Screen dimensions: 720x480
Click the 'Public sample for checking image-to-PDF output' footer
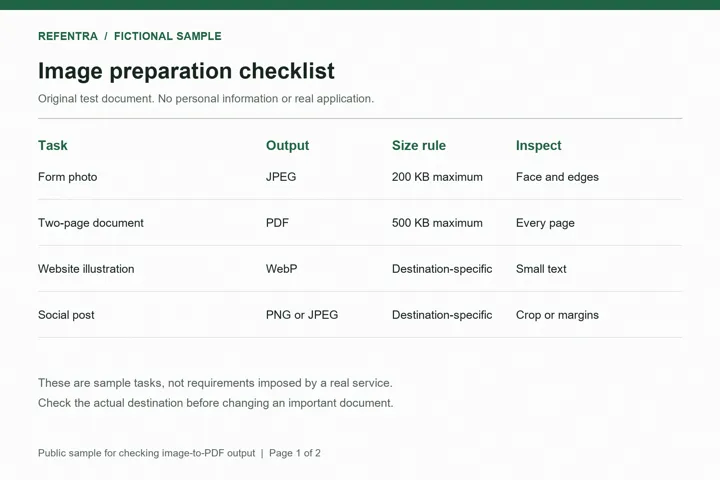[x=146, y=453]
